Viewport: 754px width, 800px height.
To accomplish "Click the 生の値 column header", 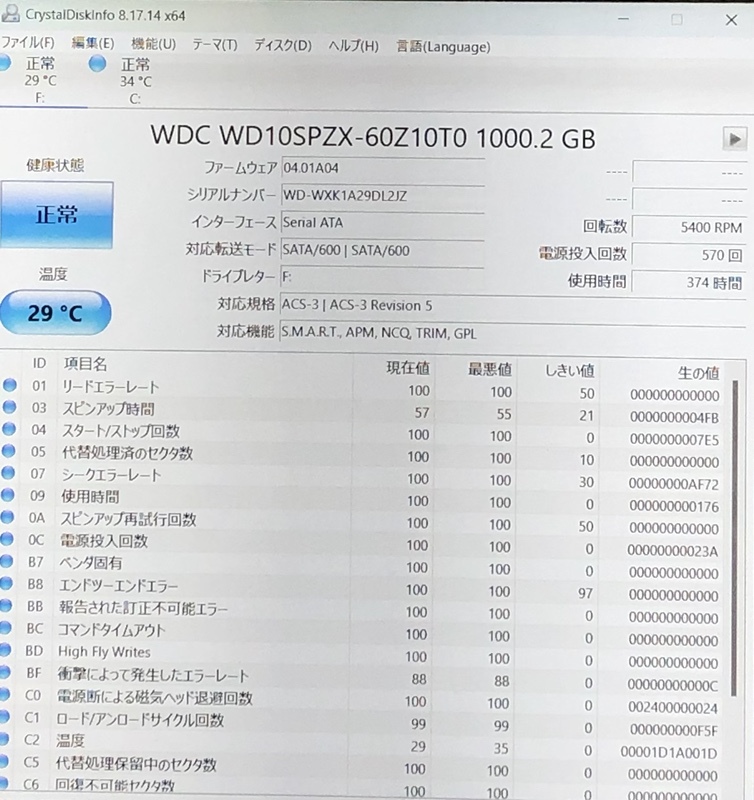I will pyautogui.click(x=698, y=373).
